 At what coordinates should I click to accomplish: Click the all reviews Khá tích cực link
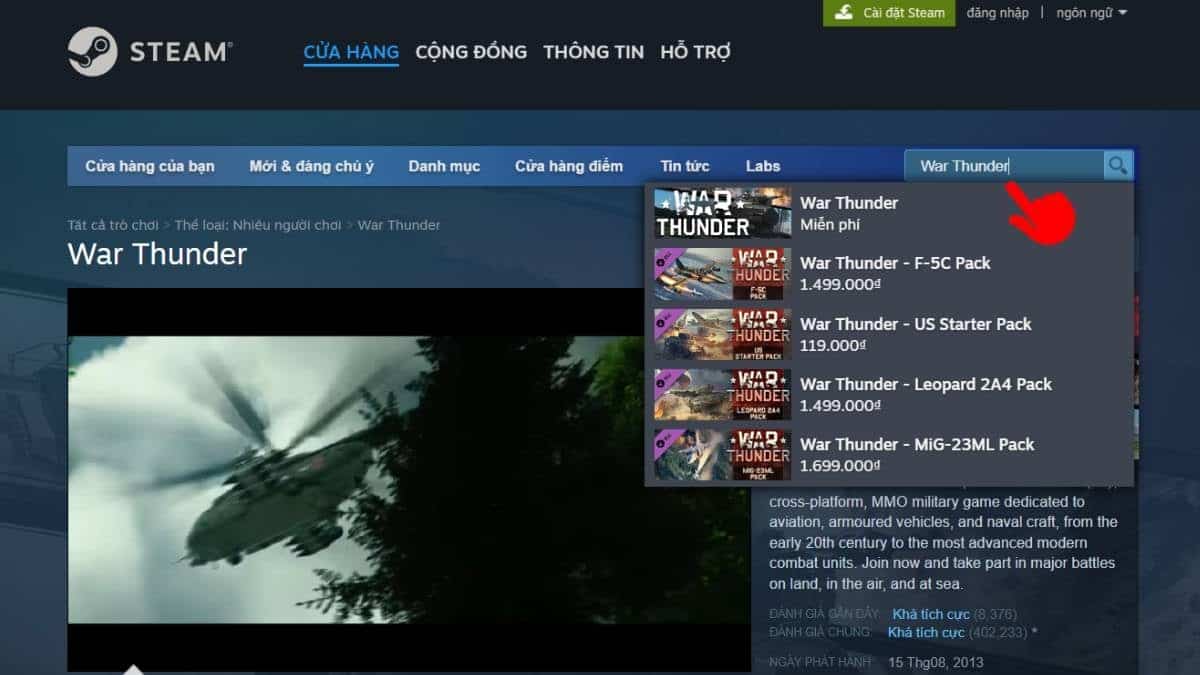(x=926, y=632)
